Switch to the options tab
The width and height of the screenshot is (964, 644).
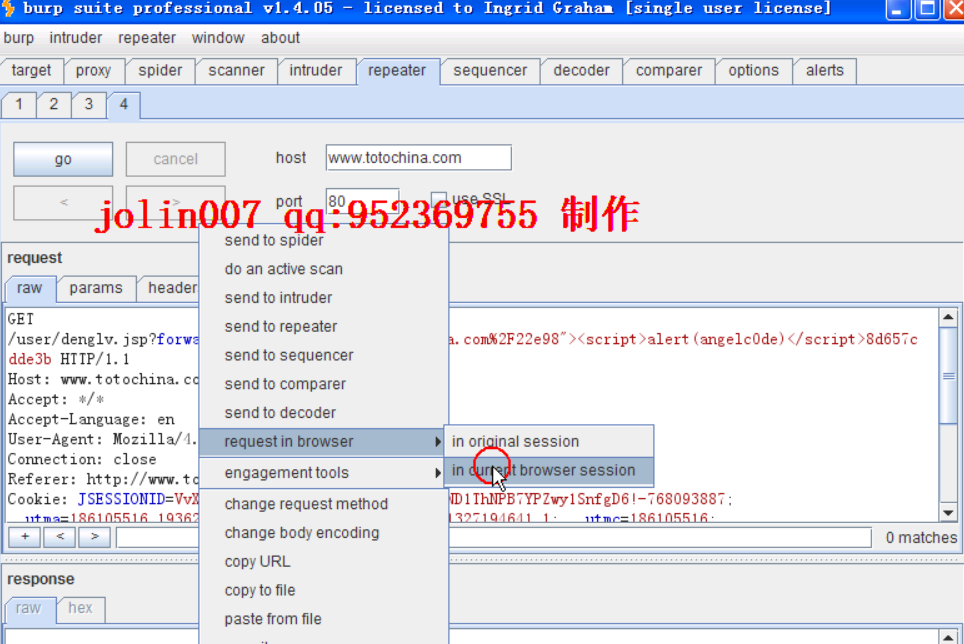click(754, 71)
